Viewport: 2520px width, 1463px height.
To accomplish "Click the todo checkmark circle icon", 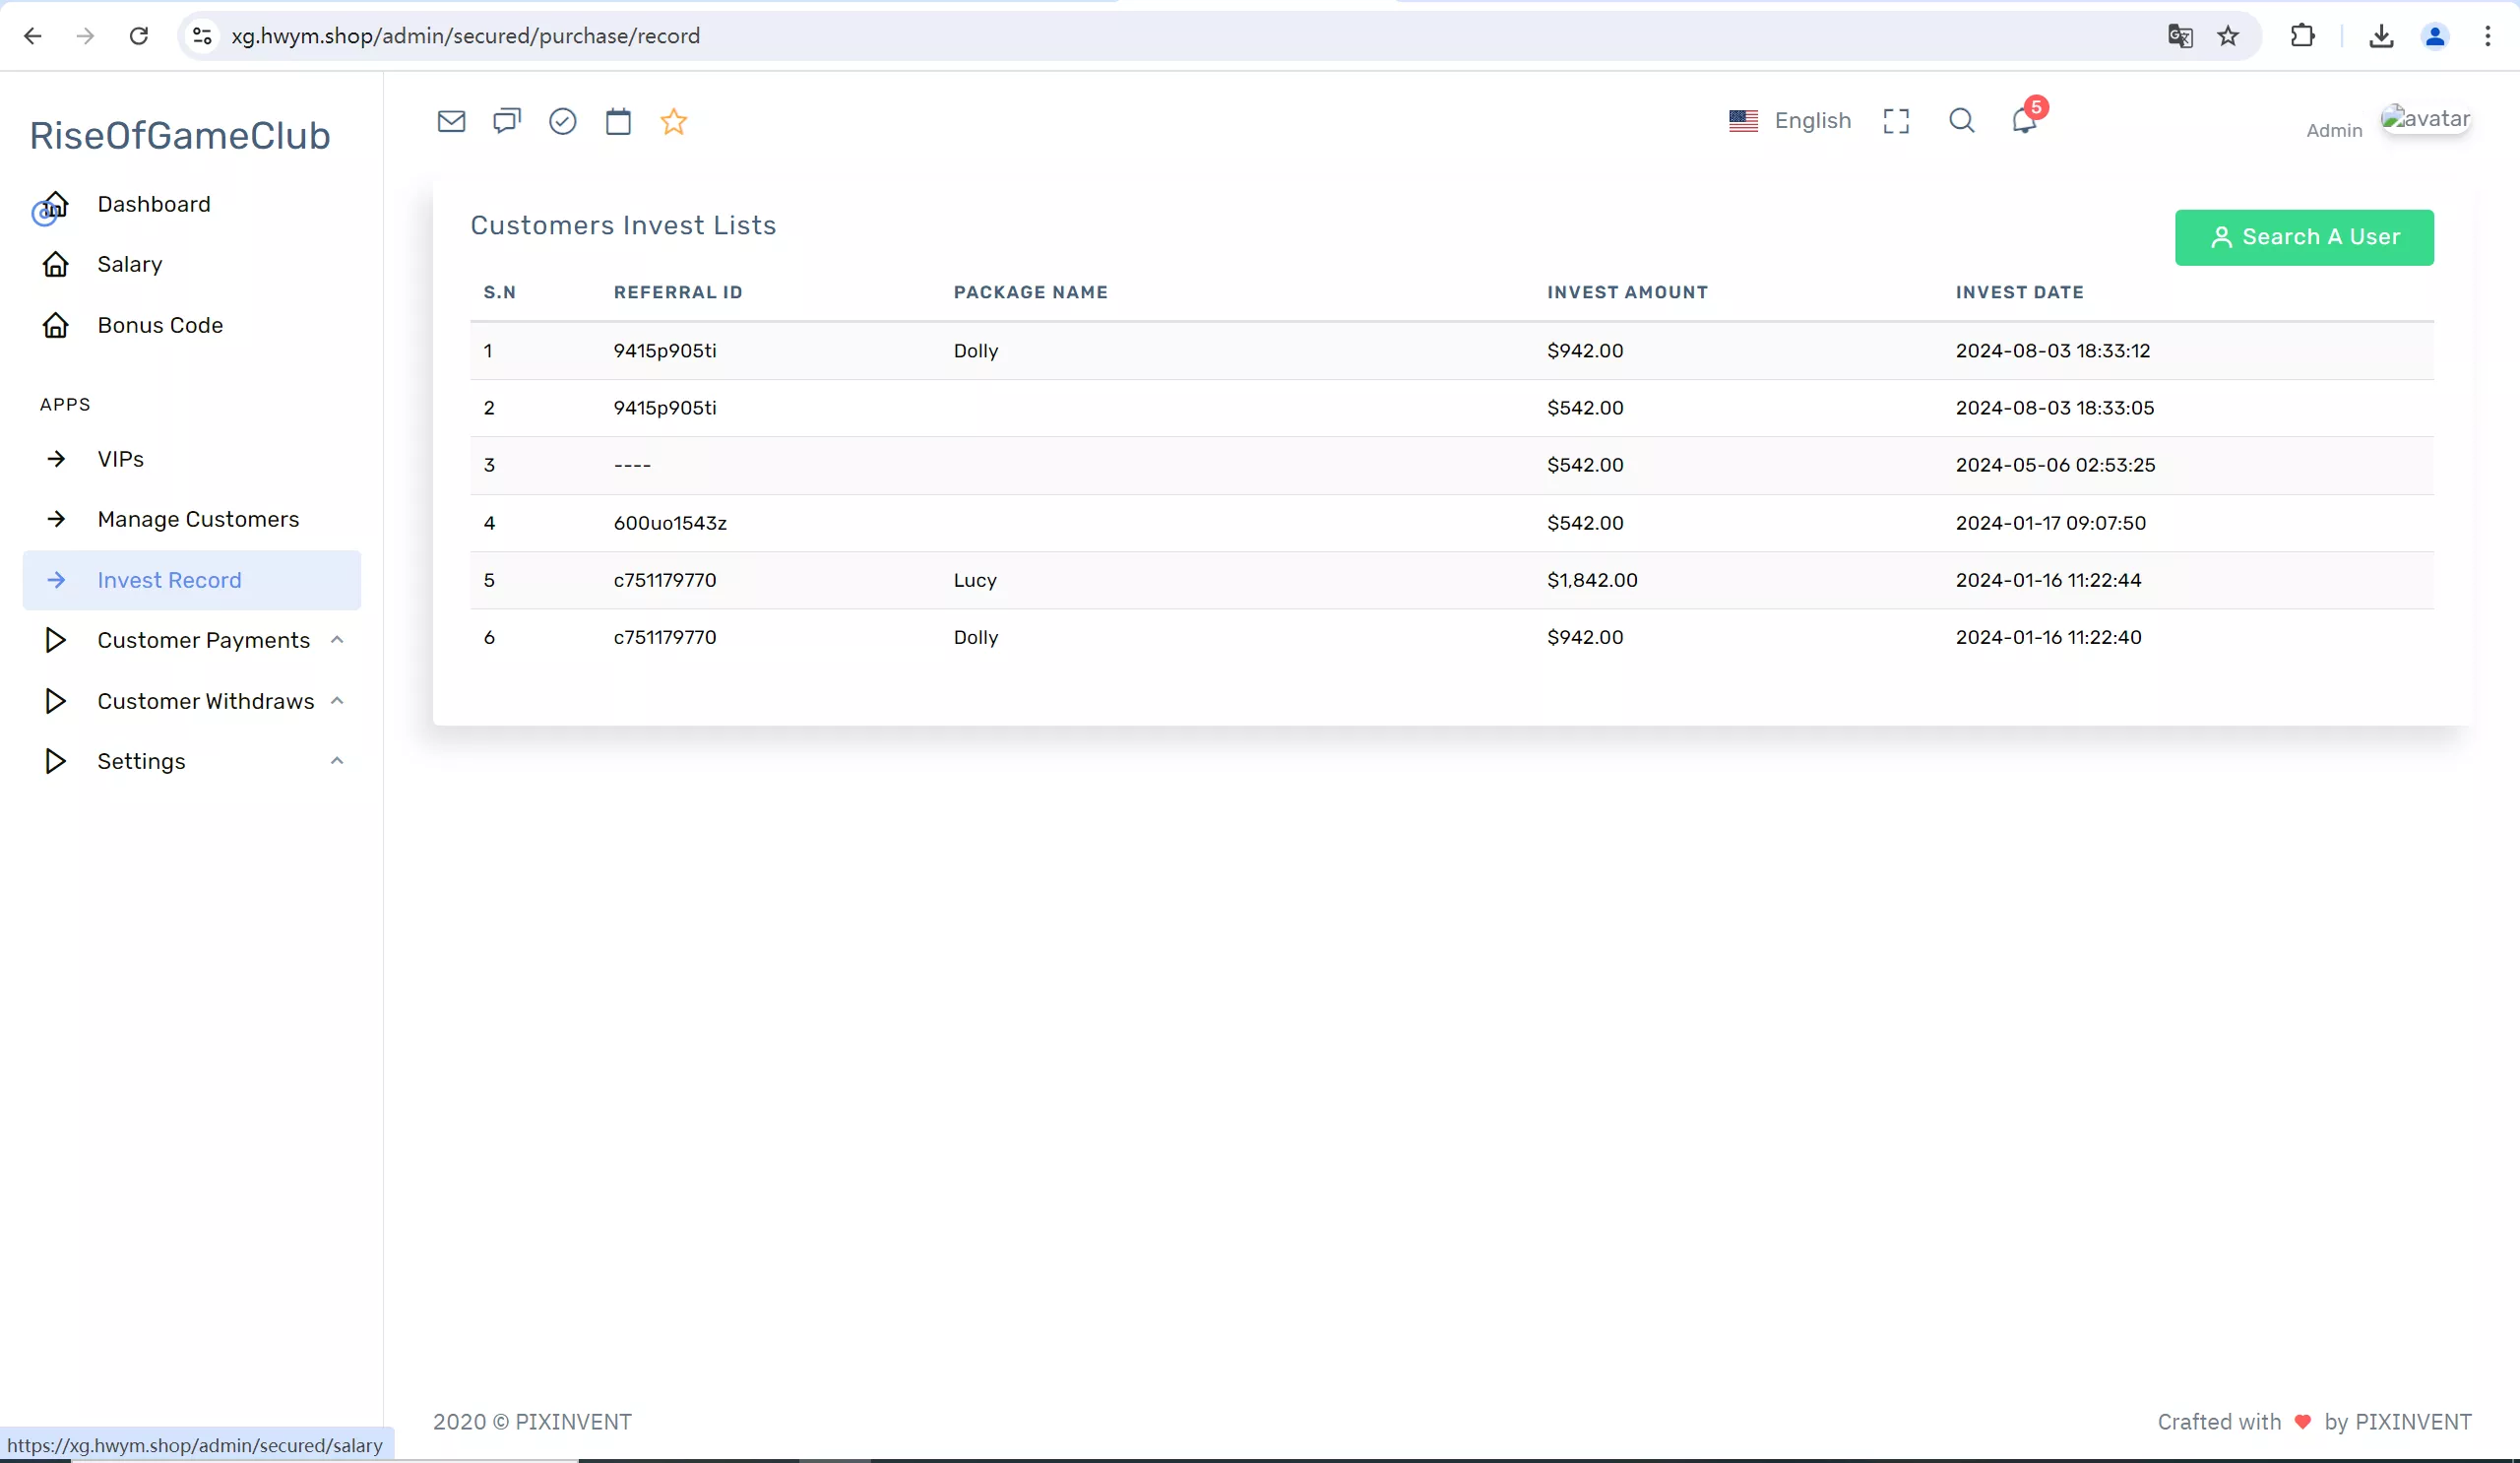I will point(563,121).
